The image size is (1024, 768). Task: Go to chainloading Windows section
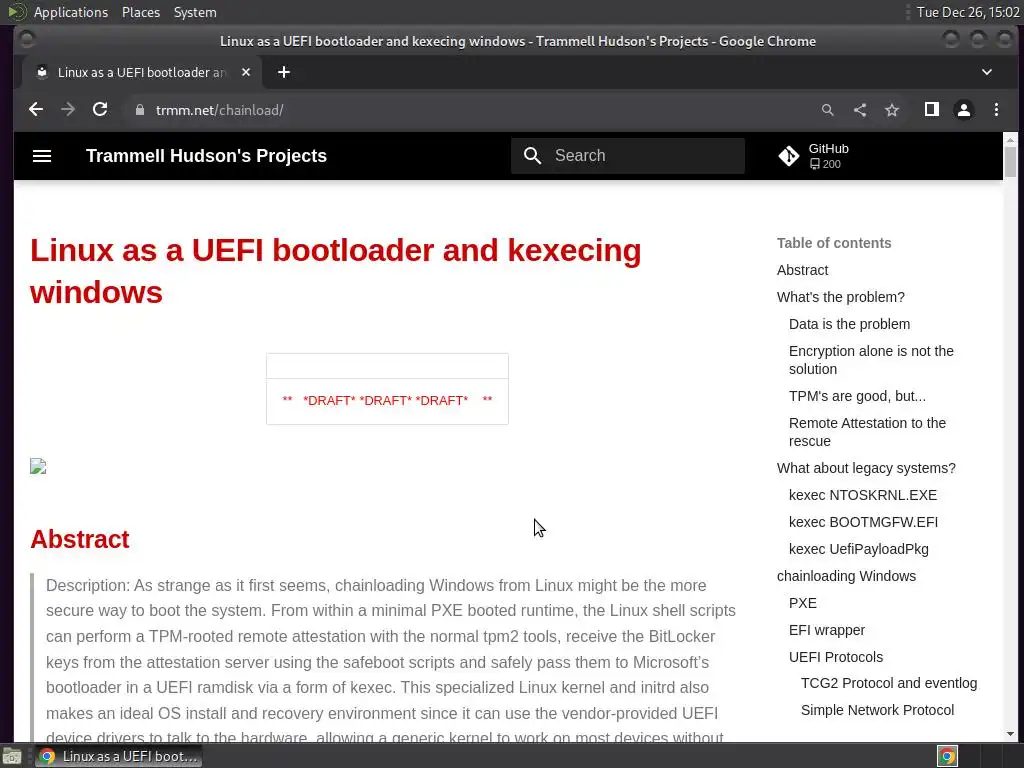tap(846, 576)
